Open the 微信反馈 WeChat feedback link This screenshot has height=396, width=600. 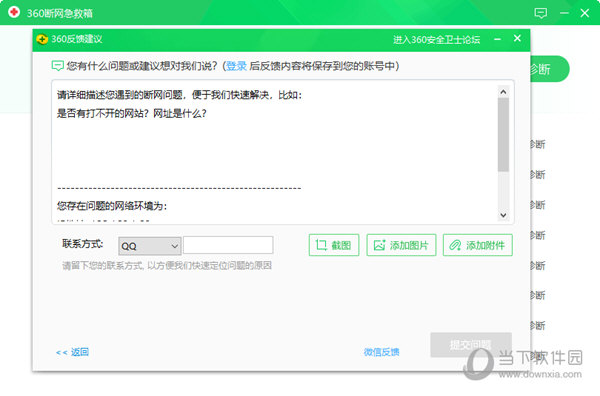(381, 352)
